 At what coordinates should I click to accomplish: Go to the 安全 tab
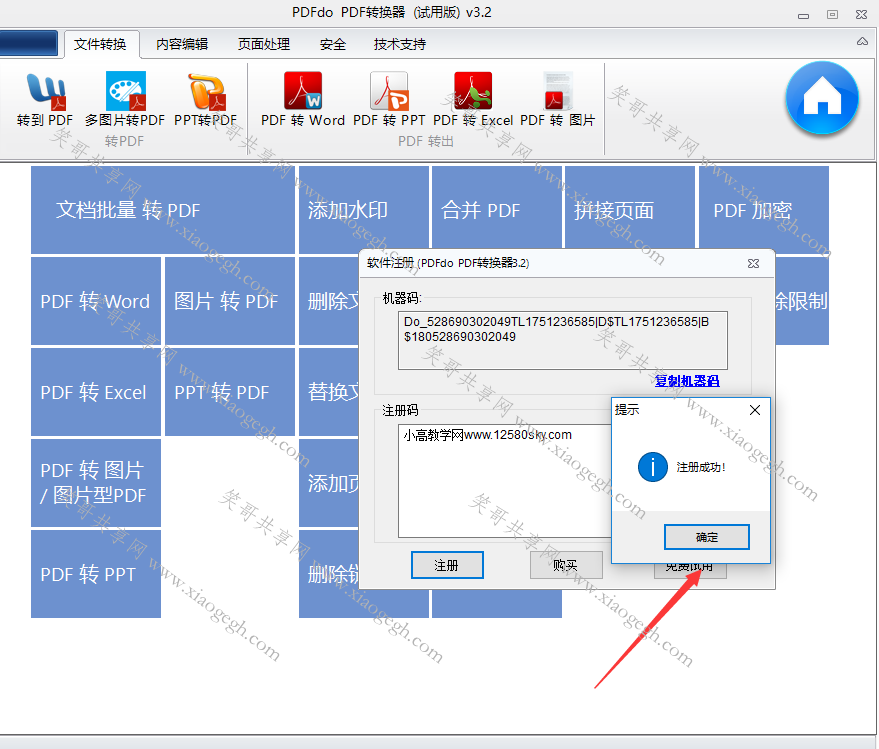[x=332, y=44]
